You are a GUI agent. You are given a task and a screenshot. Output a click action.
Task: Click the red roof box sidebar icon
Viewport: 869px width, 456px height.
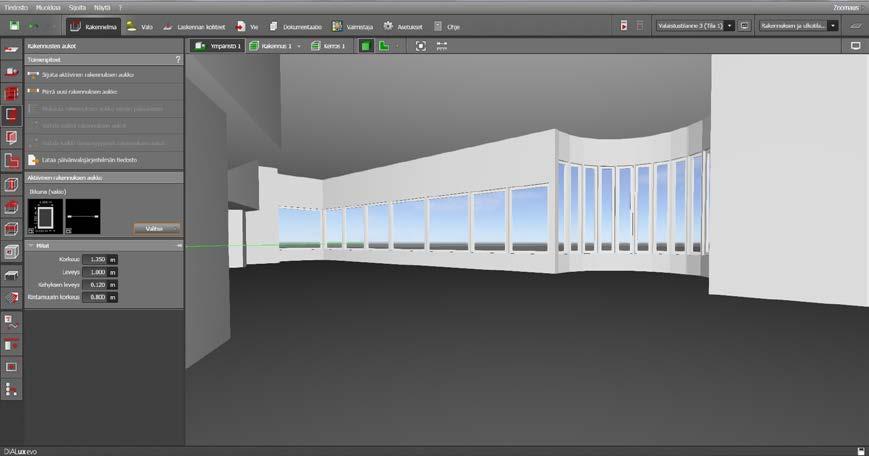pos(11,207)
